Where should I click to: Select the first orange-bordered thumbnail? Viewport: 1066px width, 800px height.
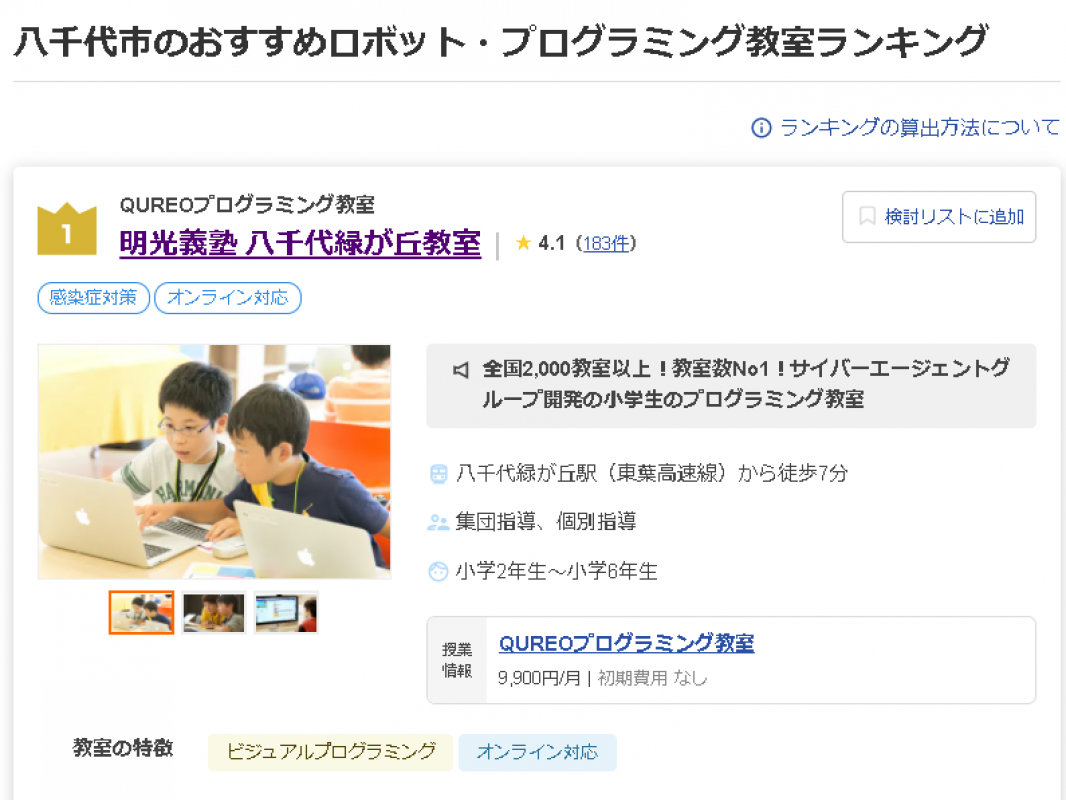pos(141,612)
